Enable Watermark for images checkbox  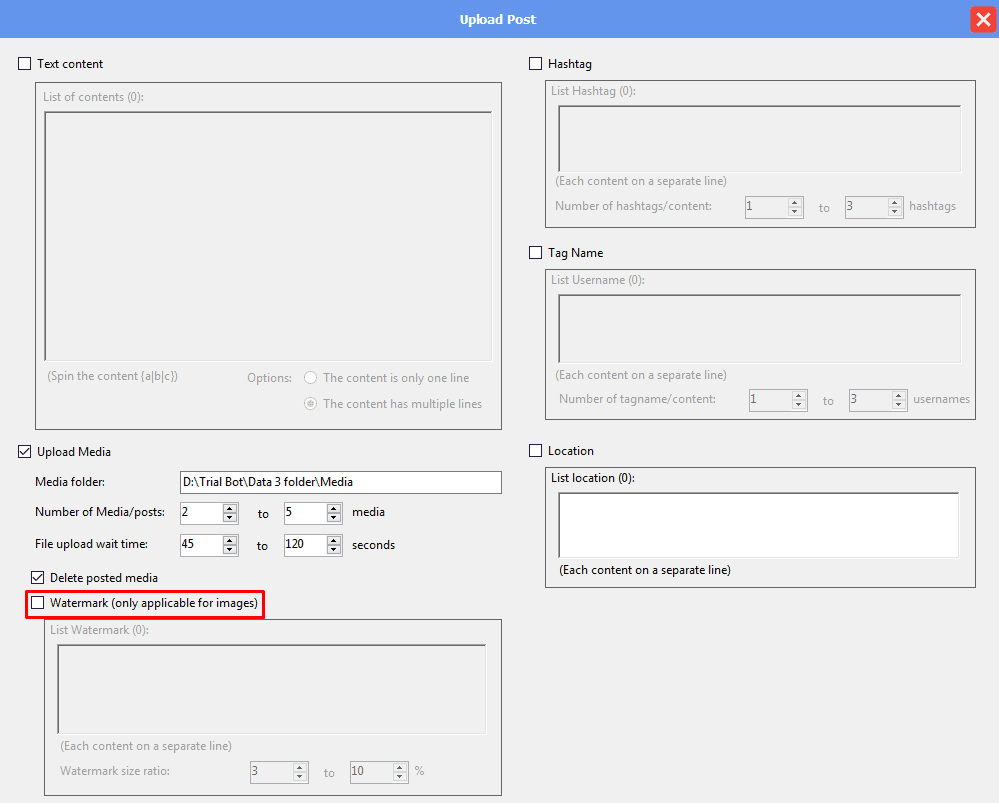(x=38, y=603)
